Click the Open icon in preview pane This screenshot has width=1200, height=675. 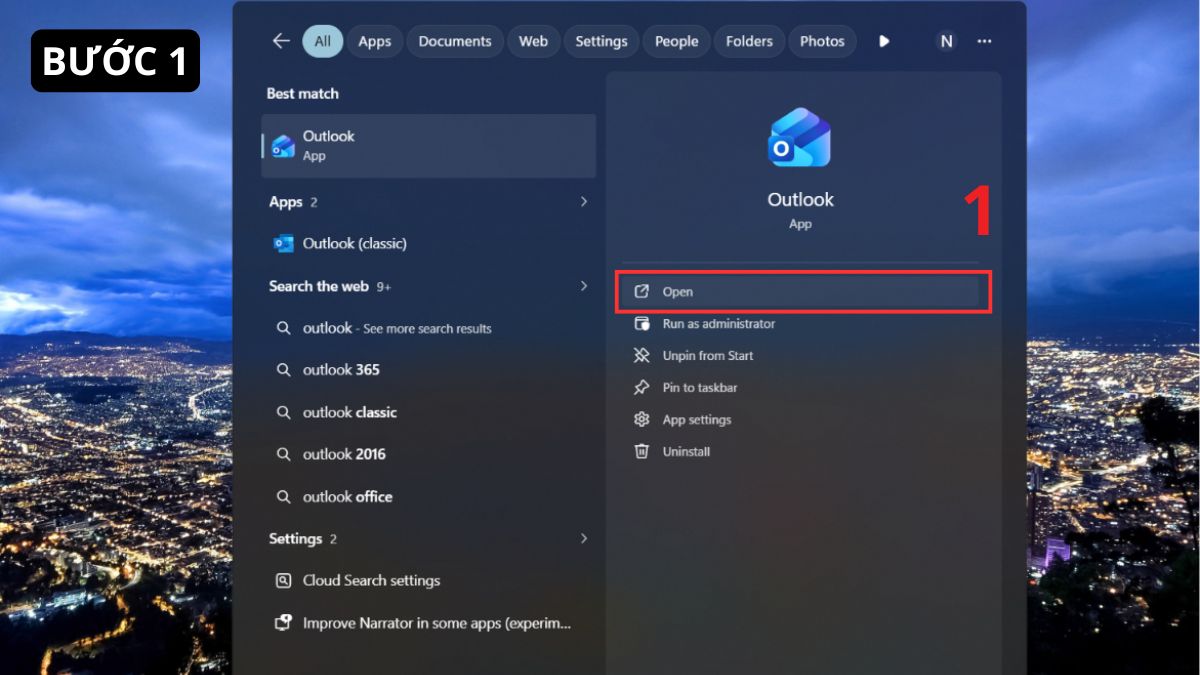tap(642, 291)
